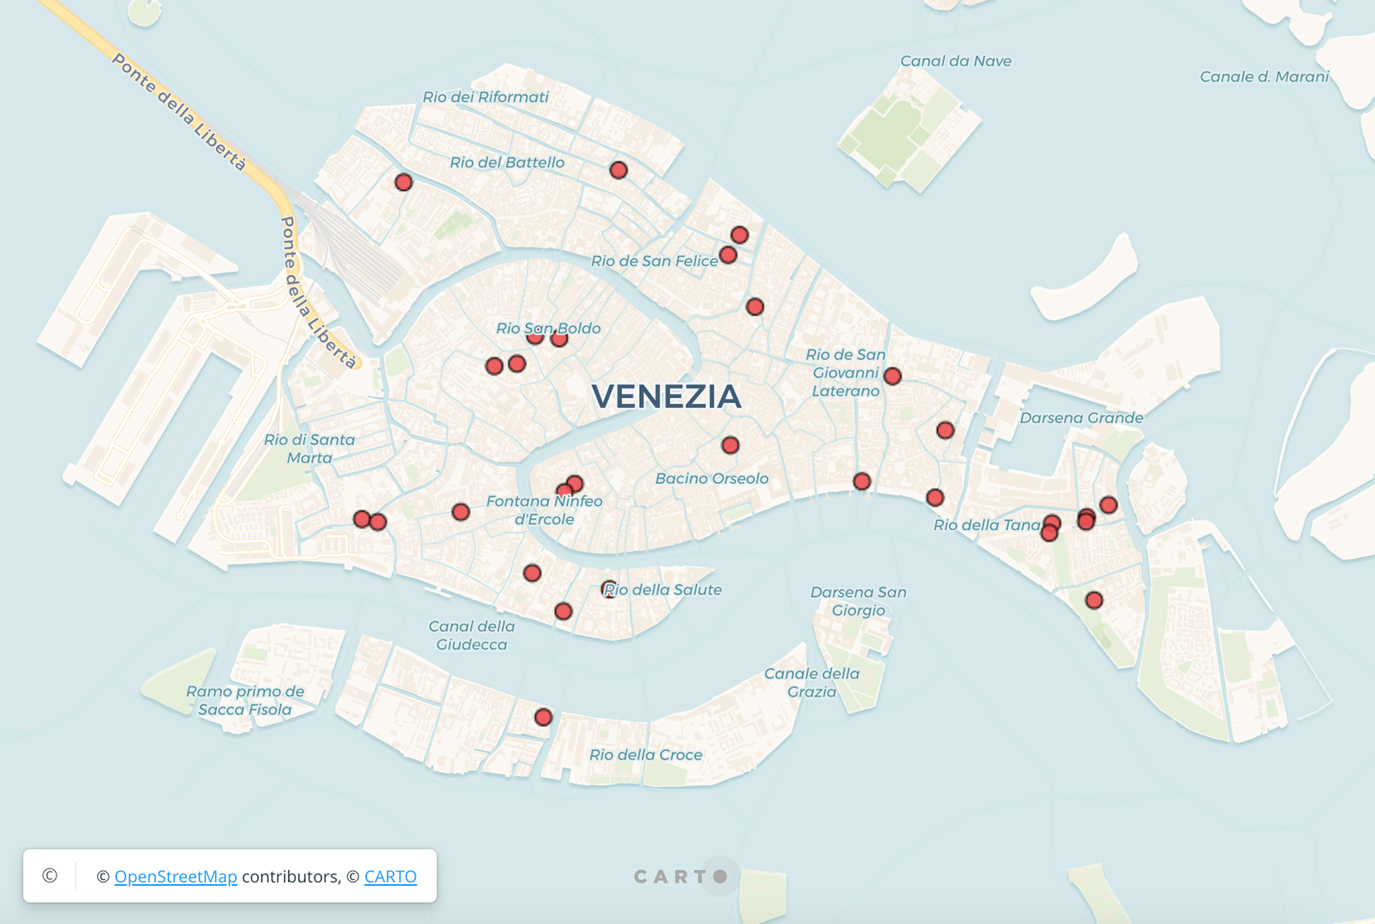Click the VENEZIA city label

[666, 397]
